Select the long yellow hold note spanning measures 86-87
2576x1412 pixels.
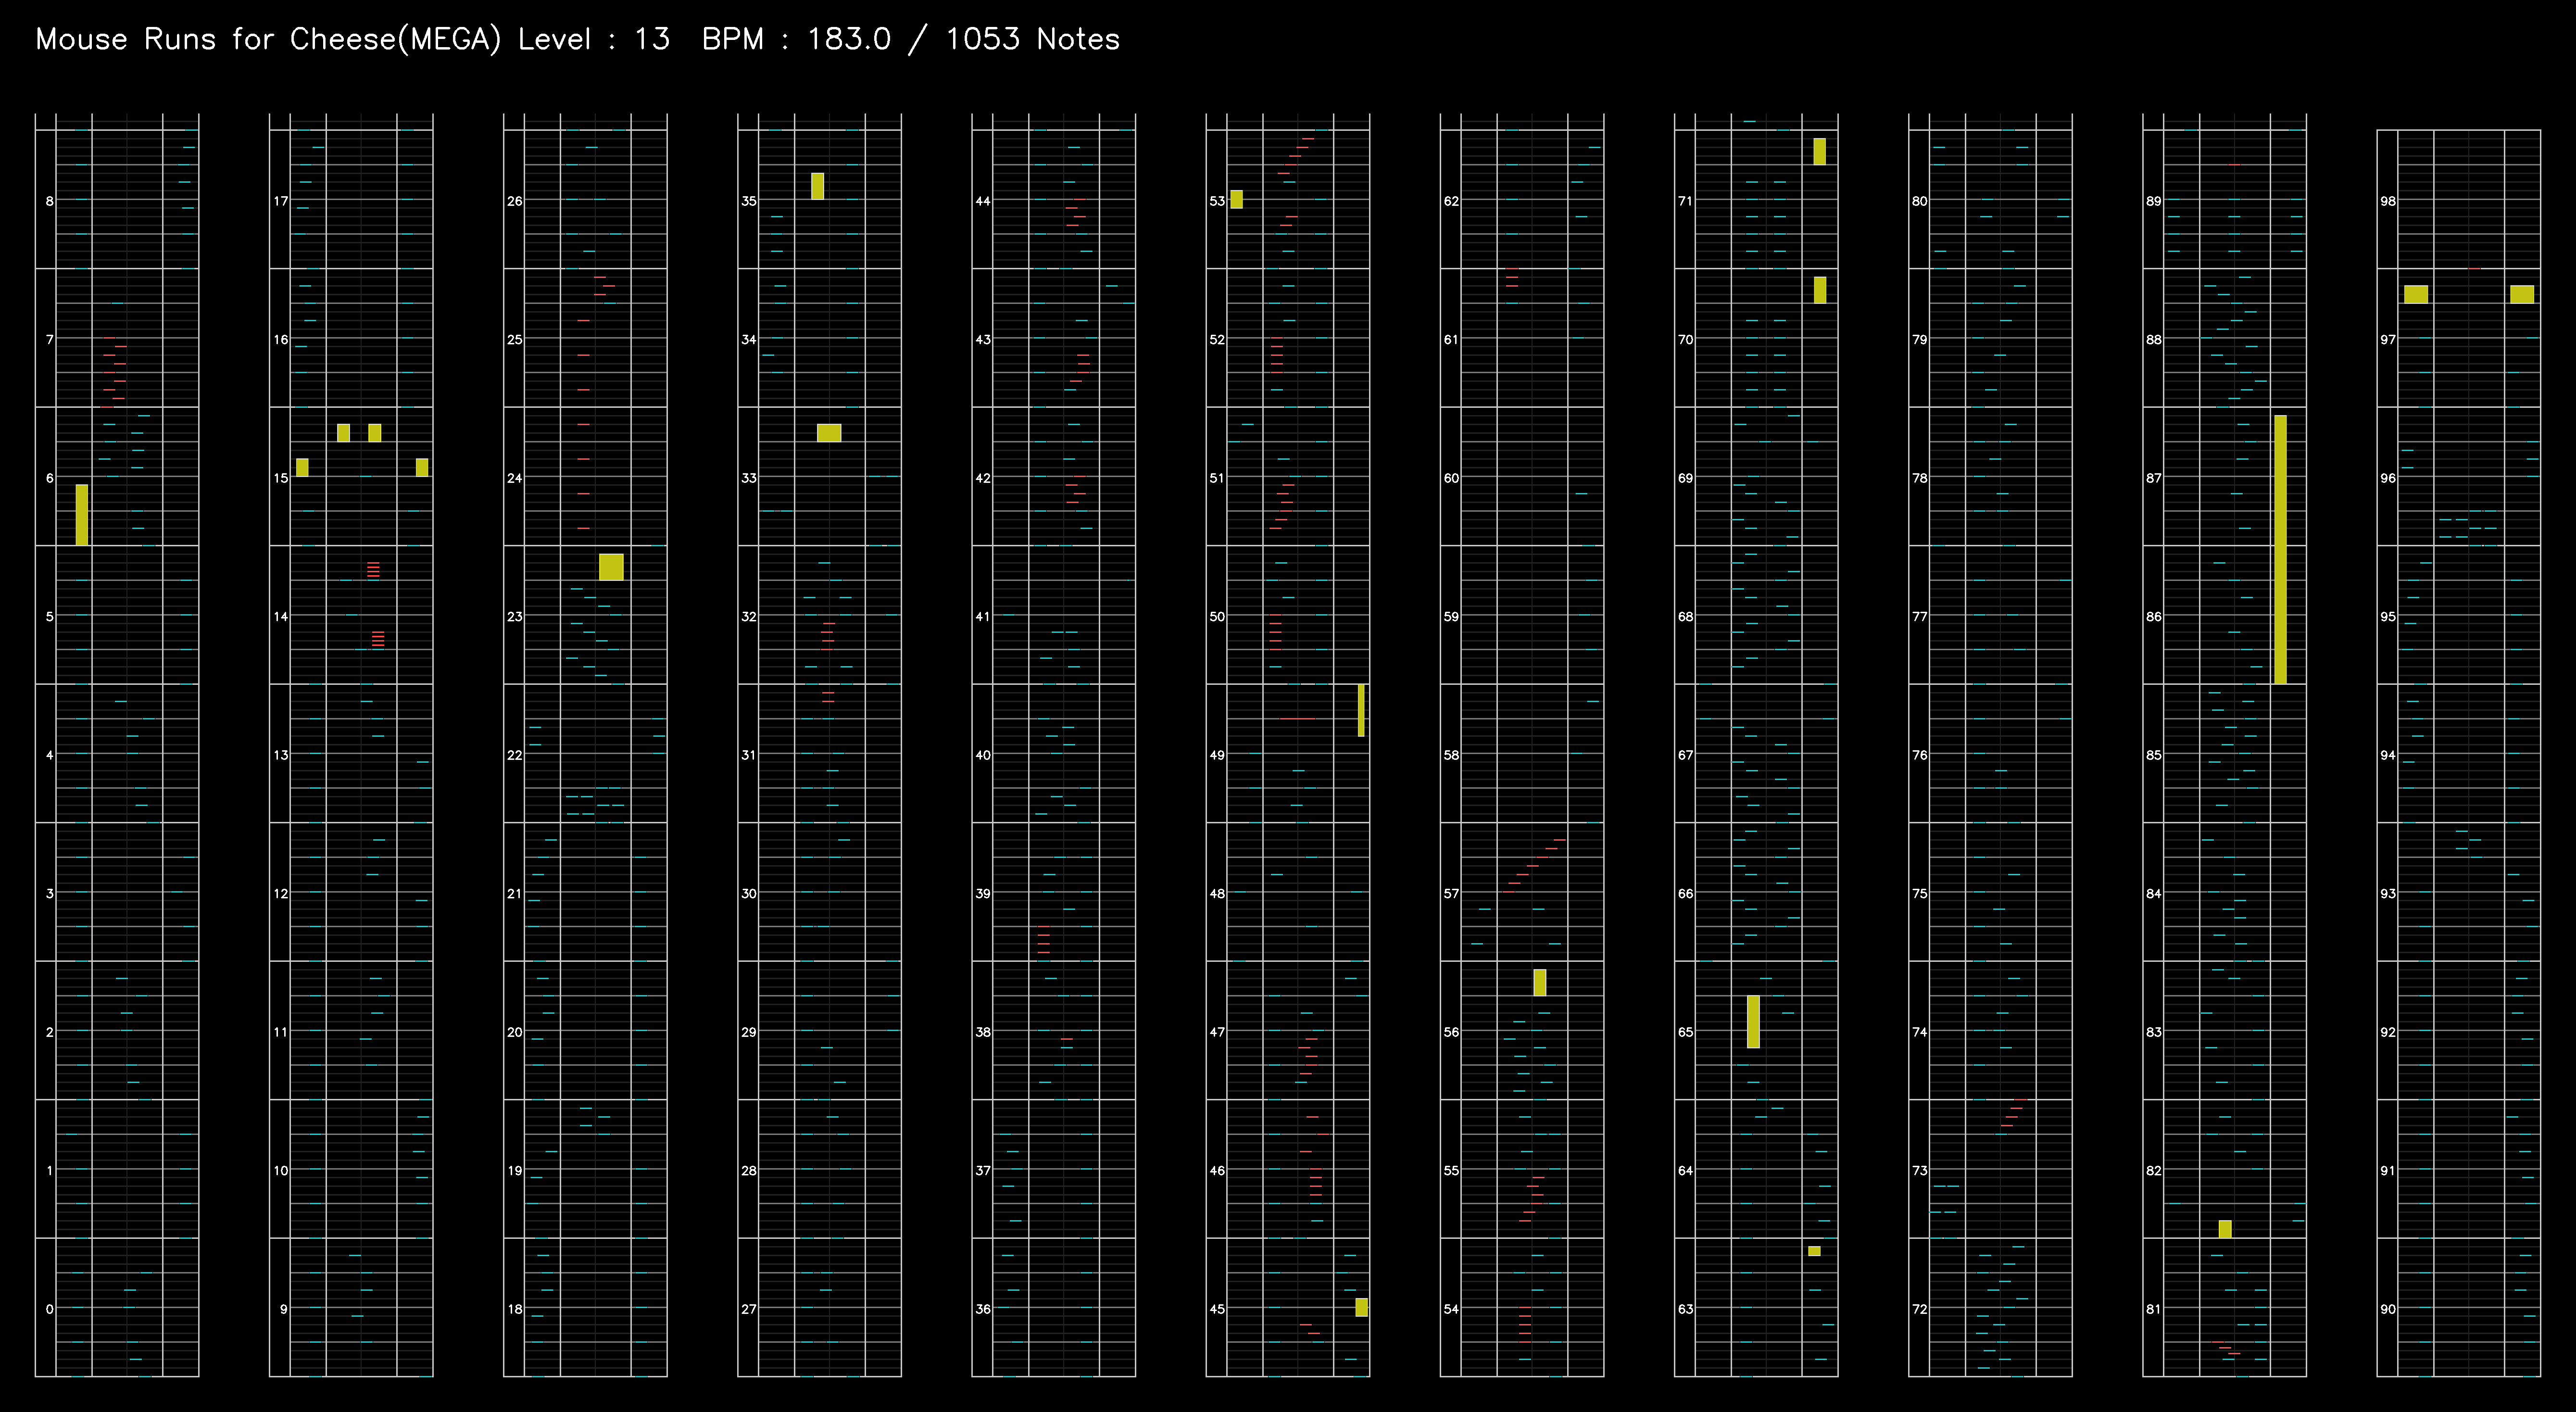click(x=2280, y=549)
